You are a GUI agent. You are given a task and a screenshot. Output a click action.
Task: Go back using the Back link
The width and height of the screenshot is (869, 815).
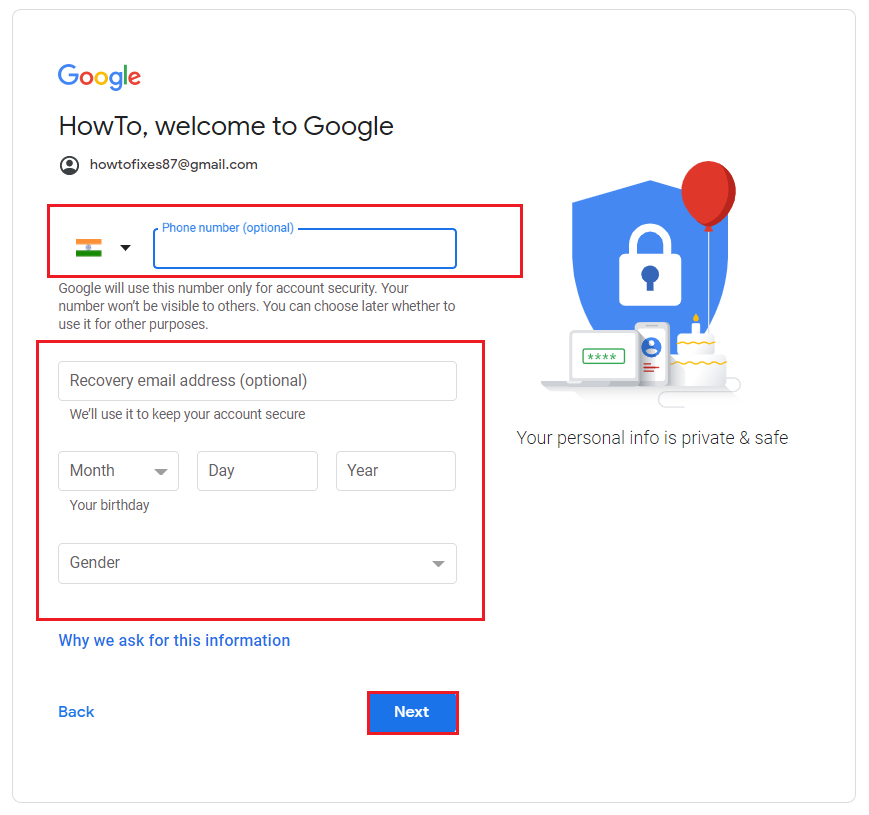pyautogui.click(x=76, y=712)
